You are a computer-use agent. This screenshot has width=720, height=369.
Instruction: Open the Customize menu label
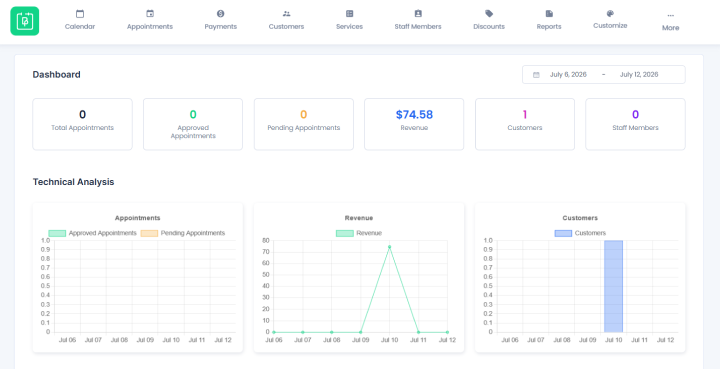tap(610, 26)
